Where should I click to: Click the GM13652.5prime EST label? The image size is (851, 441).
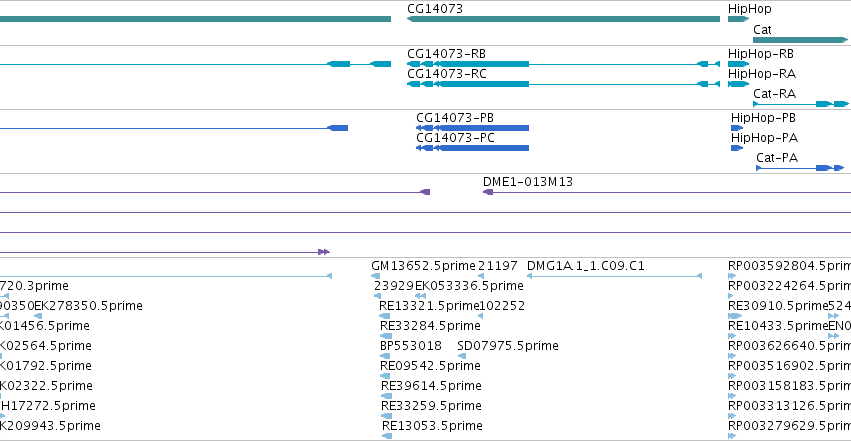pos(423,266)
